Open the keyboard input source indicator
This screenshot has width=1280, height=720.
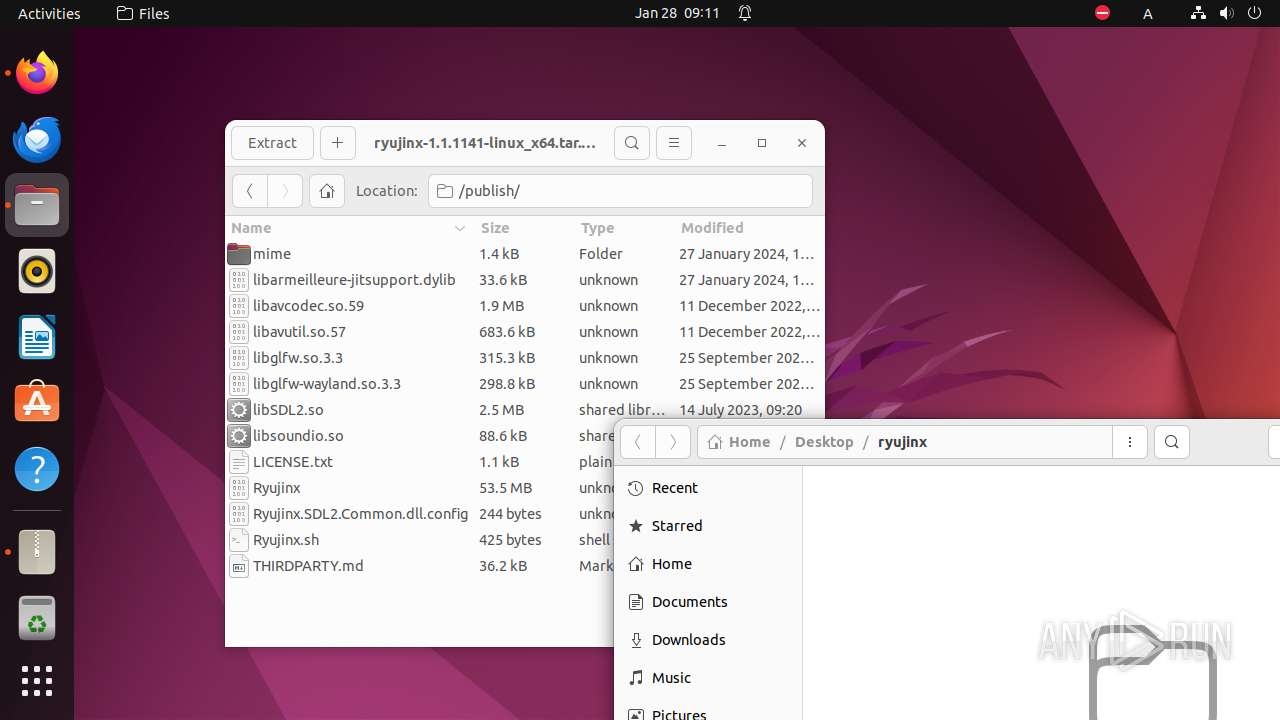(x=1148, y=13)
